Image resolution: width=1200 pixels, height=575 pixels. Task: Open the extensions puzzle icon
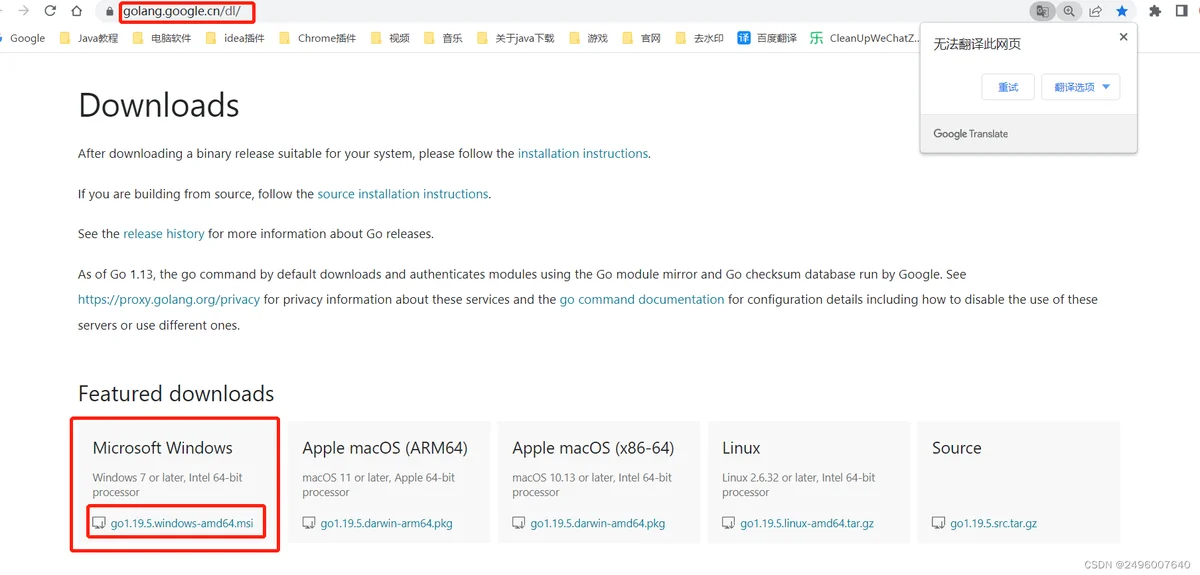coord(1155,11)
